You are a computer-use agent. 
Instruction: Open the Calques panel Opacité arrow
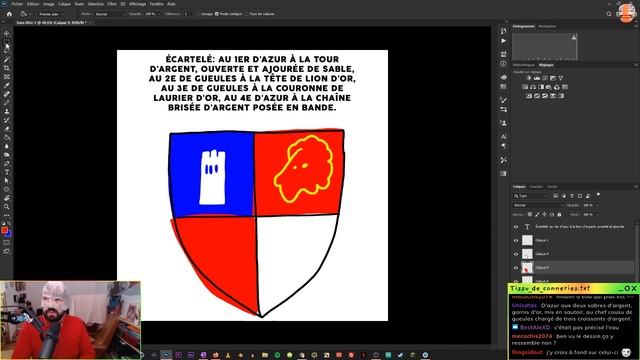pyautogui.click(x=597, y=205)
